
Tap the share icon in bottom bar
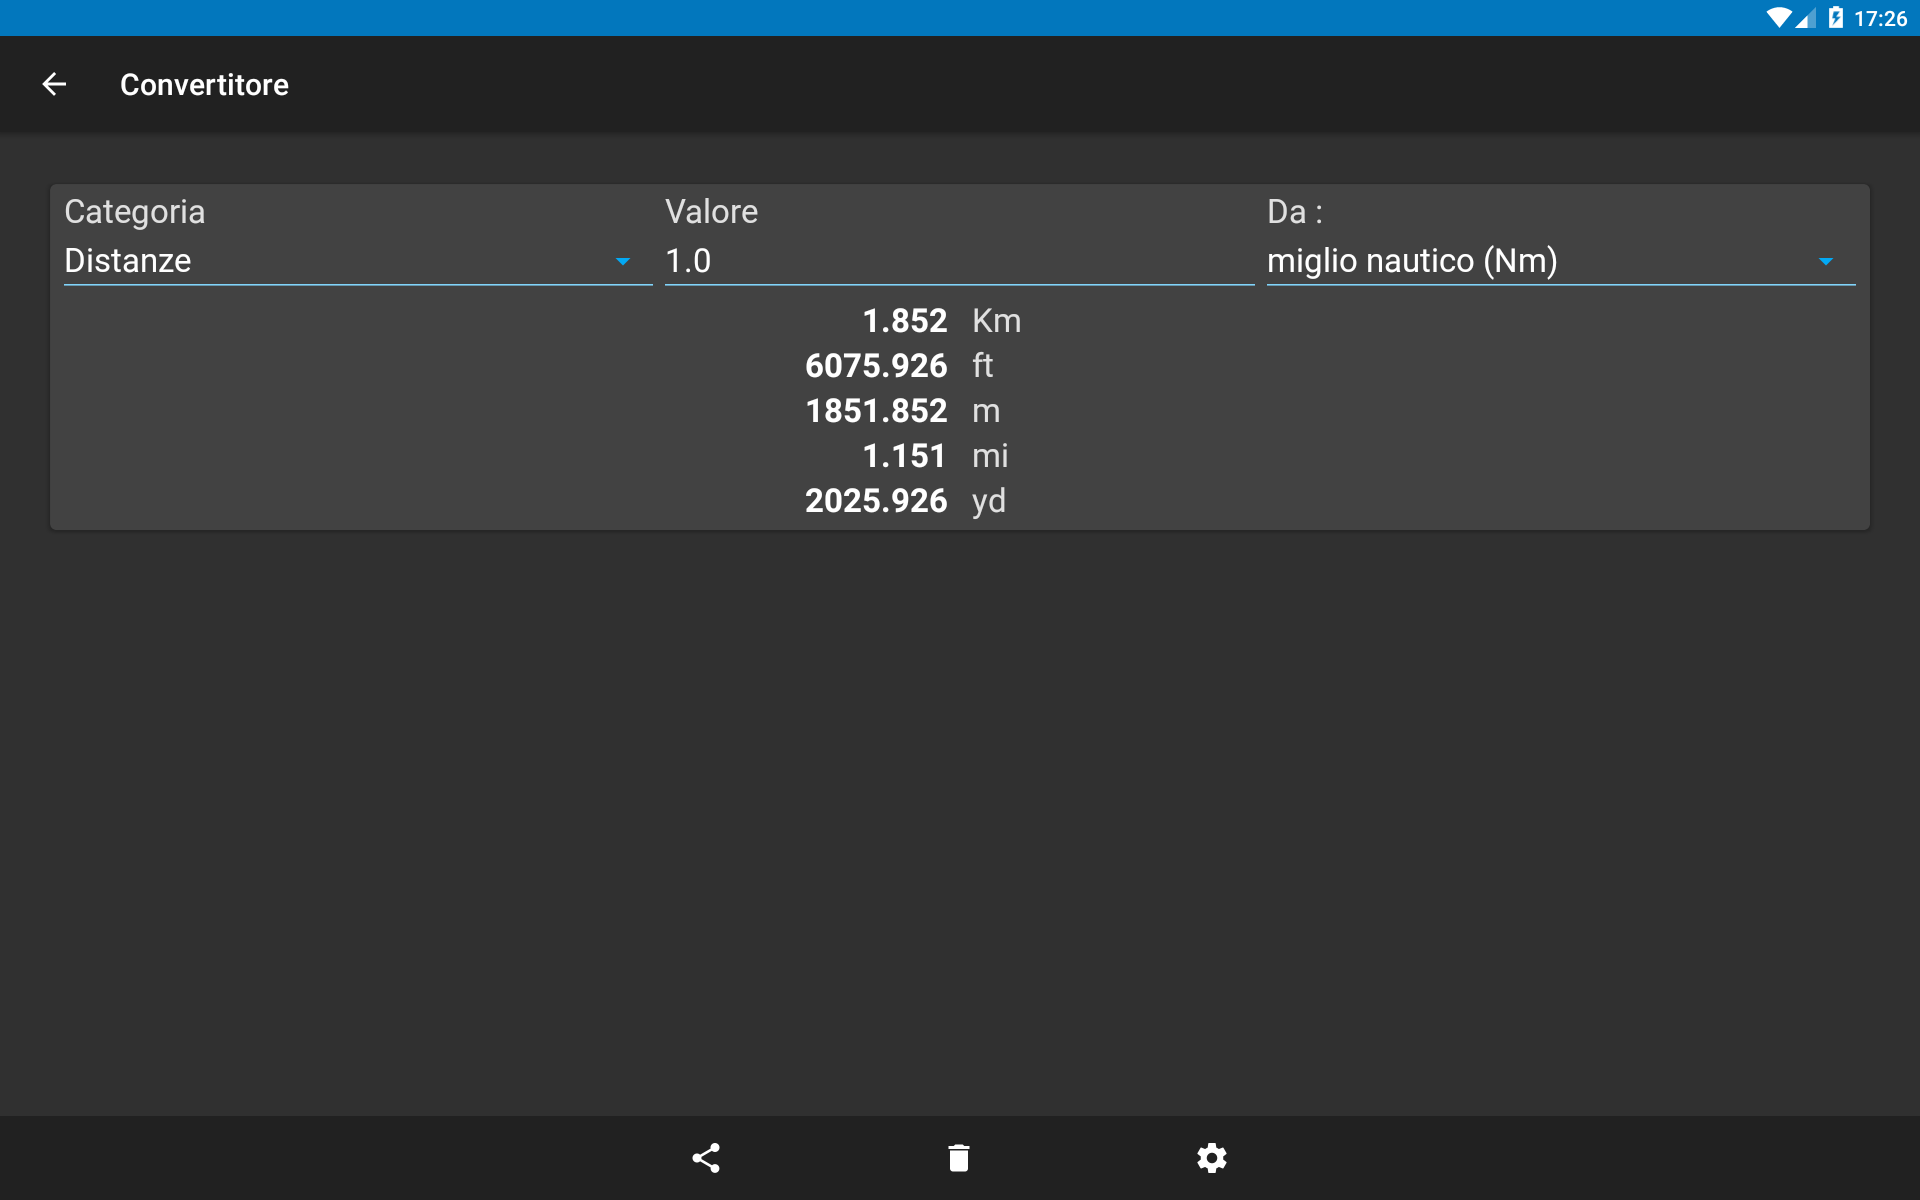coord(706,1158)
